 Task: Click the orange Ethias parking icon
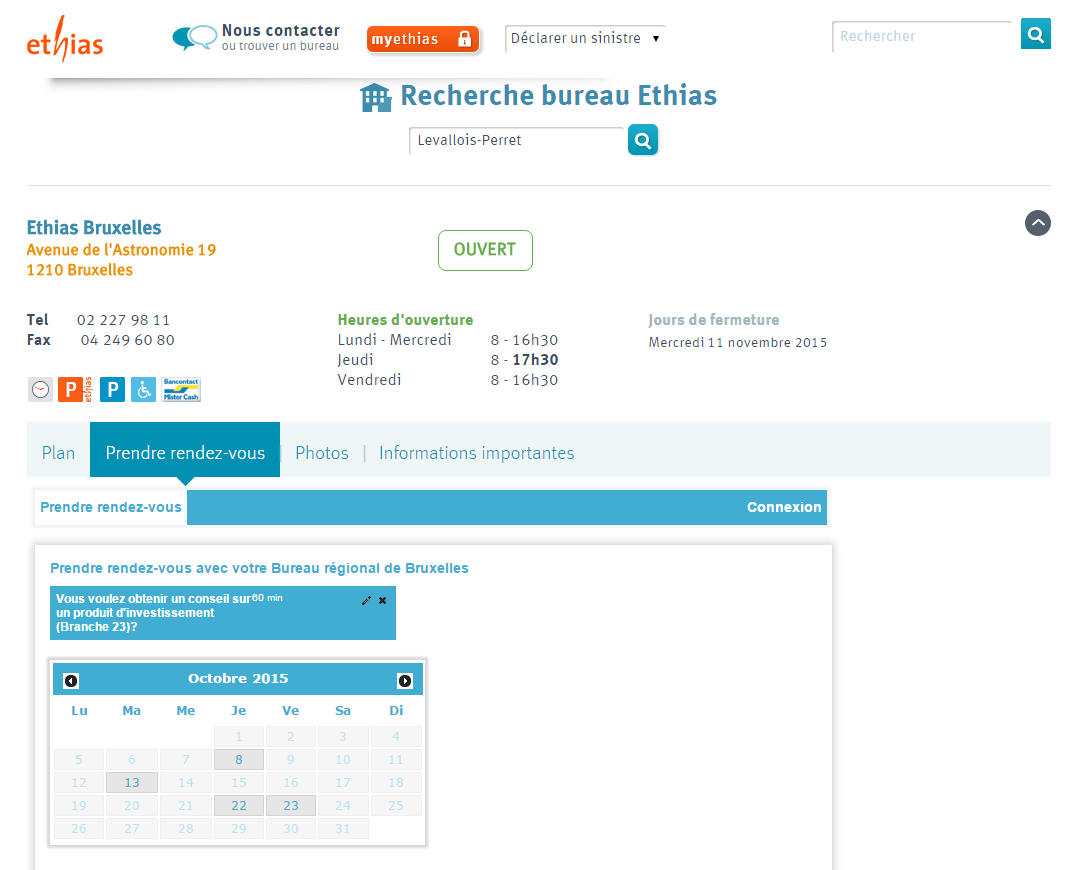[75, 389]
